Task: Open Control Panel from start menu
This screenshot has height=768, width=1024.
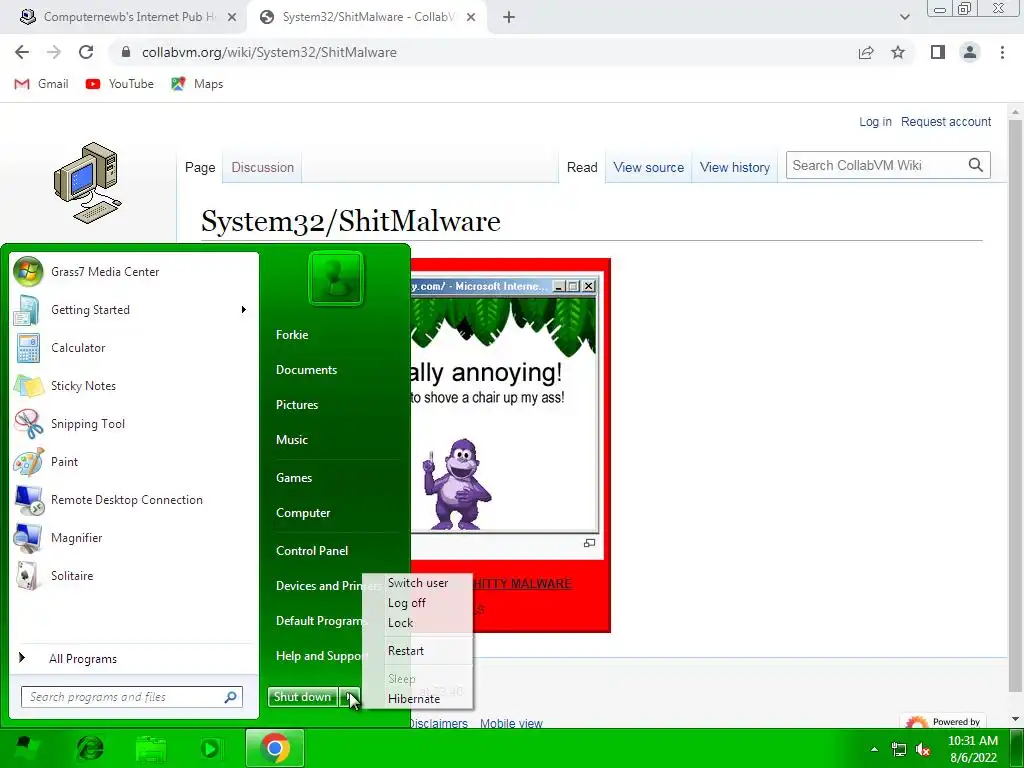Action: click(x=312, y=551)
